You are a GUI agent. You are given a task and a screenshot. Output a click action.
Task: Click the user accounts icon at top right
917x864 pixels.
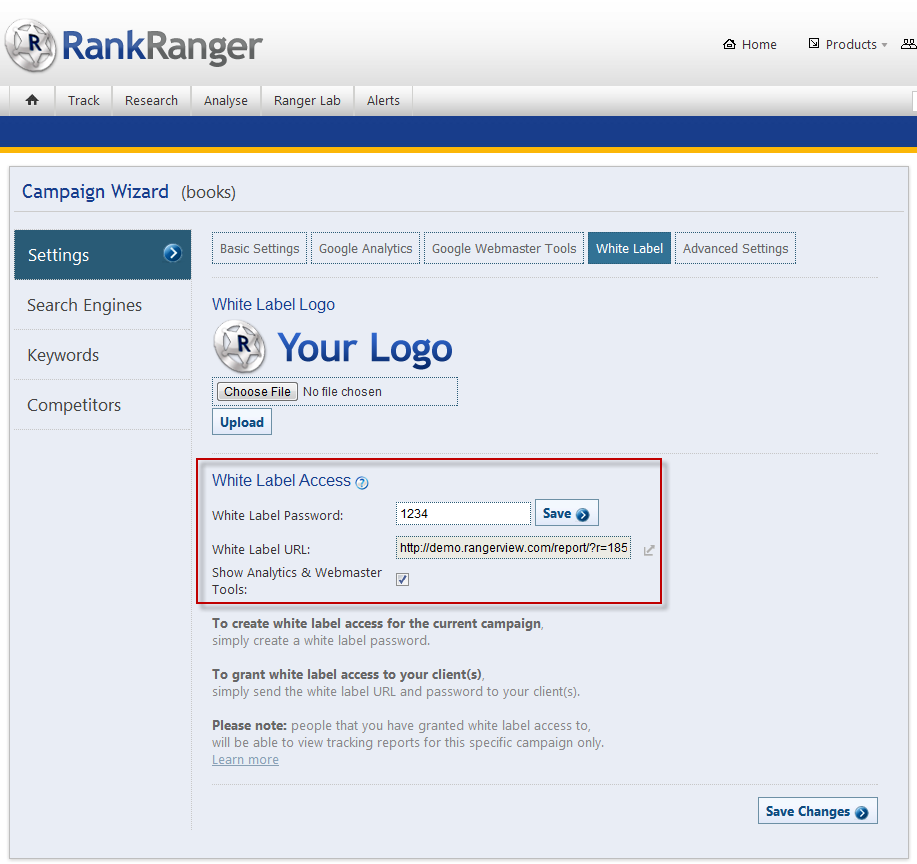908,44
